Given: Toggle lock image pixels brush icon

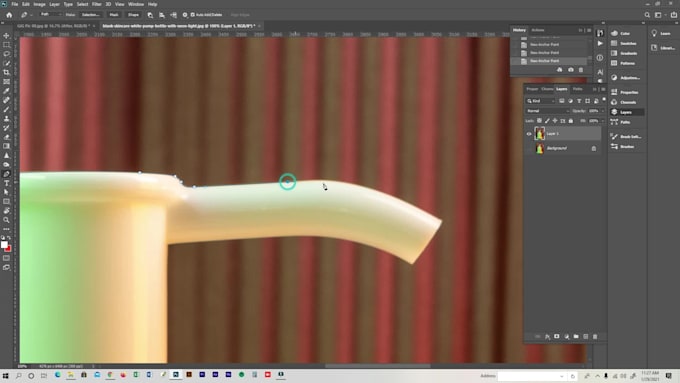Looking at the screenshot, I should tap(547, 121).
